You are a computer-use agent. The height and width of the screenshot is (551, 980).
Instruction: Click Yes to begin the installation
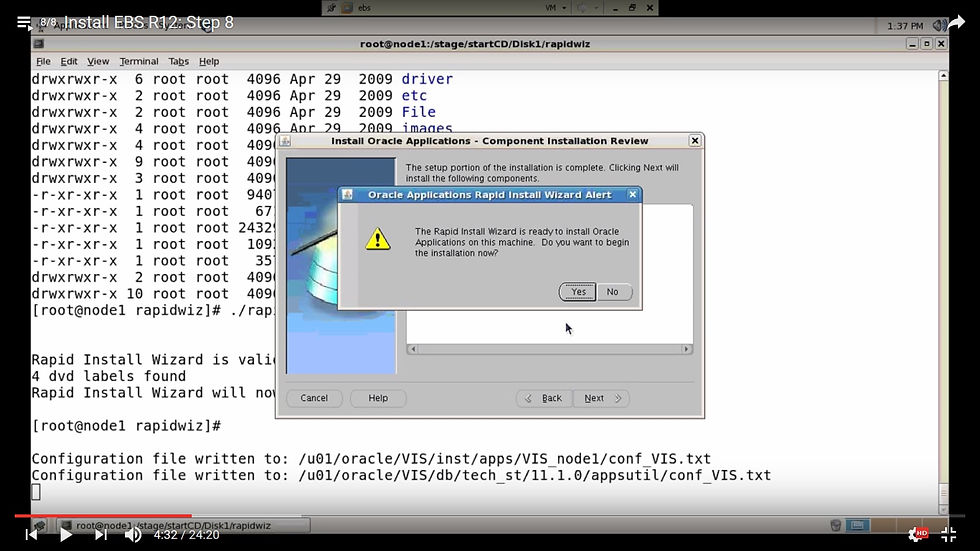[x=578, y=292]
